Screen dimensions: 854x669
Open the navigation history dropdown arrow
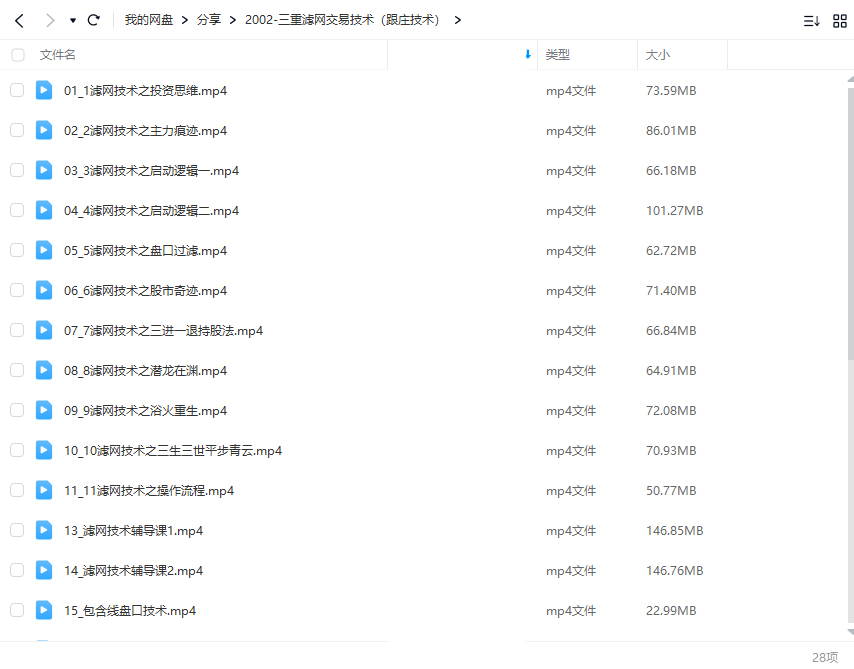click(73, 20)
